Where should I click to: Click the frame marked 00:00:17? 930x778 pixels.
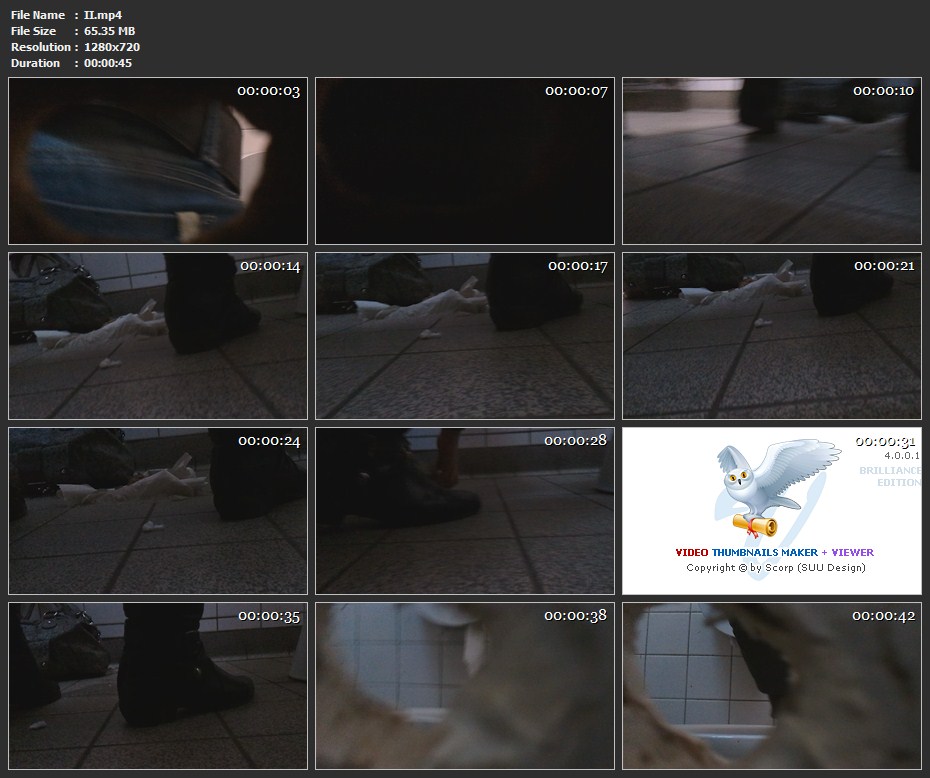pyautogui.click(x=465, y=336)
